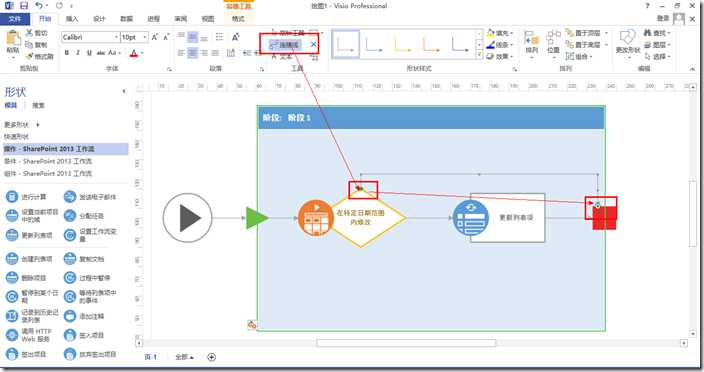Image resolution: width=704 pixels, height=372 pixels.
Task: Click the Copy icon in clipboard group
Action: click(29, 44)
